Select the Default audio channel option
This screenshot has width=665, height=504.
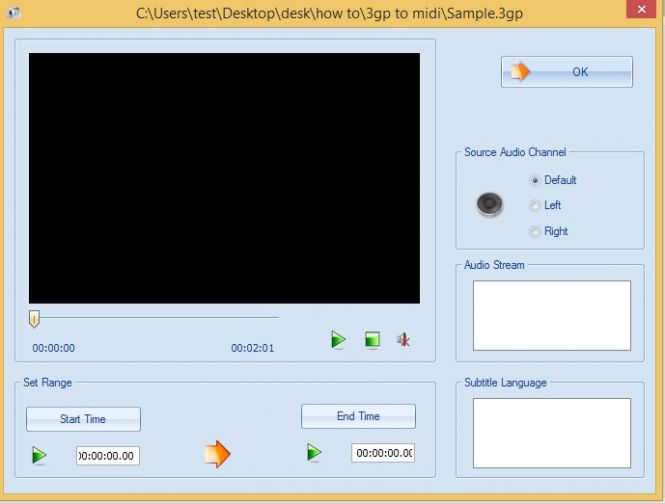[x=535, y=181]
